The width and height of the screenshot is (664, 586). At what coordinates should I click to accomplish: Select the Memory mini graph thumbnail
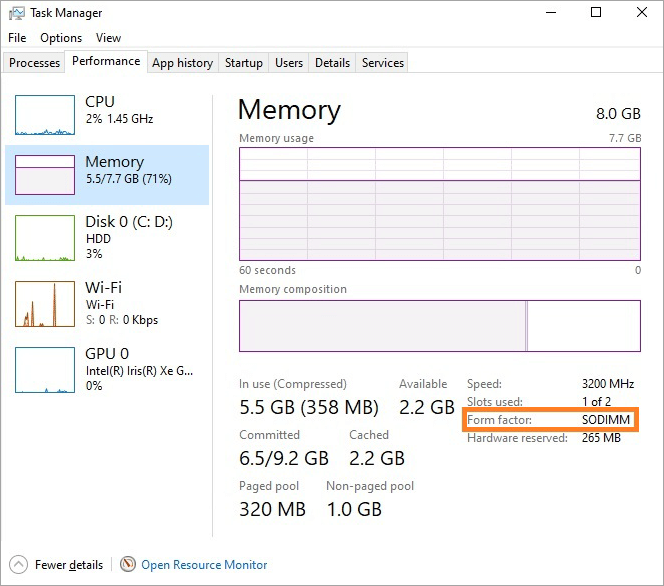coord(45,175)
